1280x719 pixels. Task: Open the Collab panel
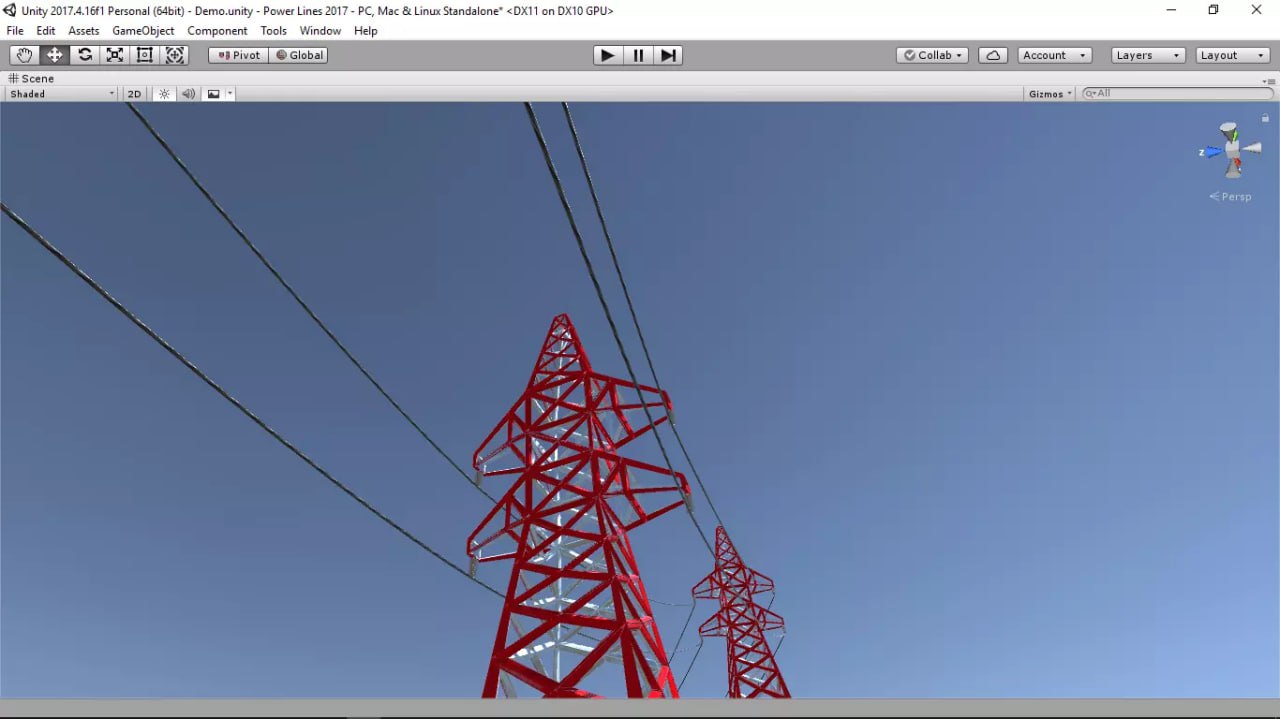pos(930,55)
